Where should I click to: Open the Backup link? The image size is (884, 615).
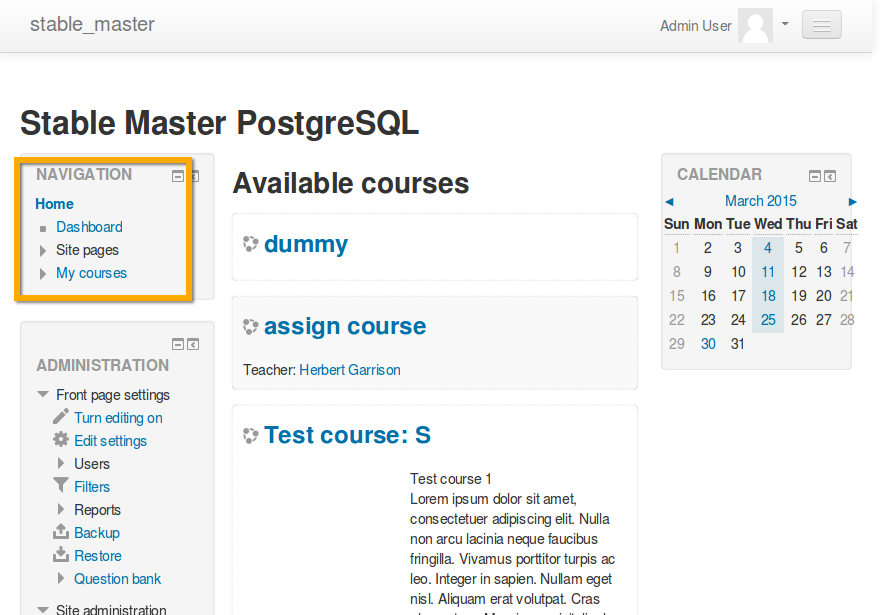pyautogui.click(x=97, y=533)
